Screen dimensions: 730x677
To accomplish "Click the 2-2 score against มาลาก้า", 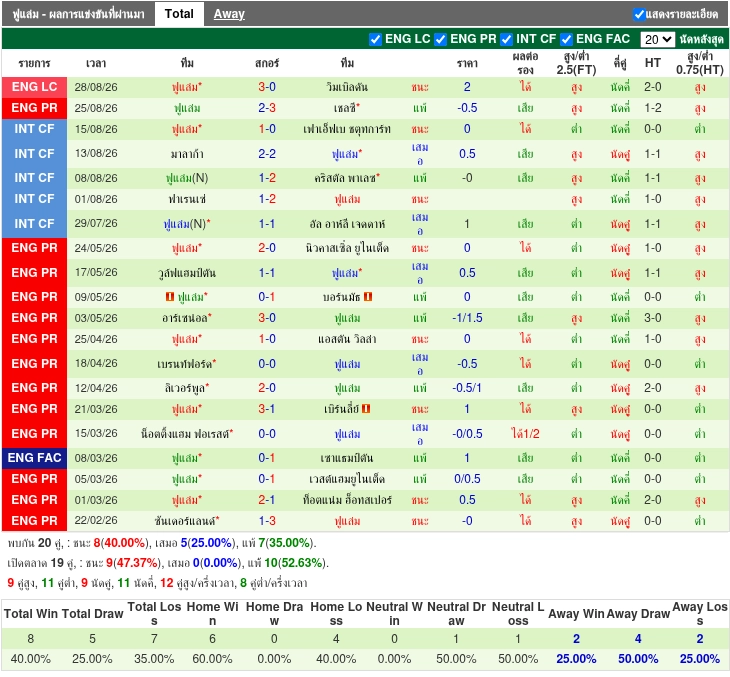I will click(x=267, y=154).
